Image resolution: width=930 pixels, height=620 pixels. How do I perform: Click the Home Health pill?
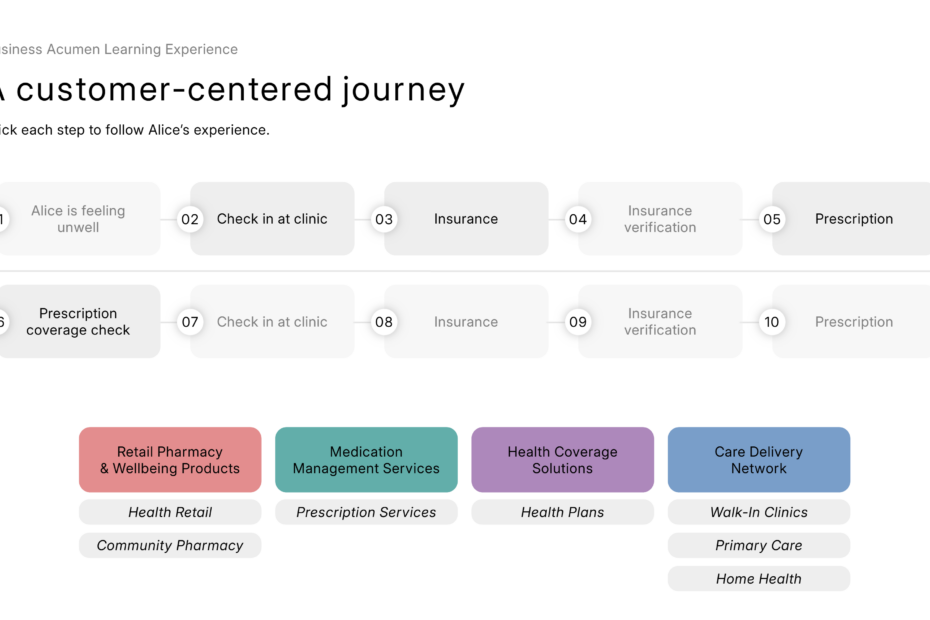coord(759,578)
